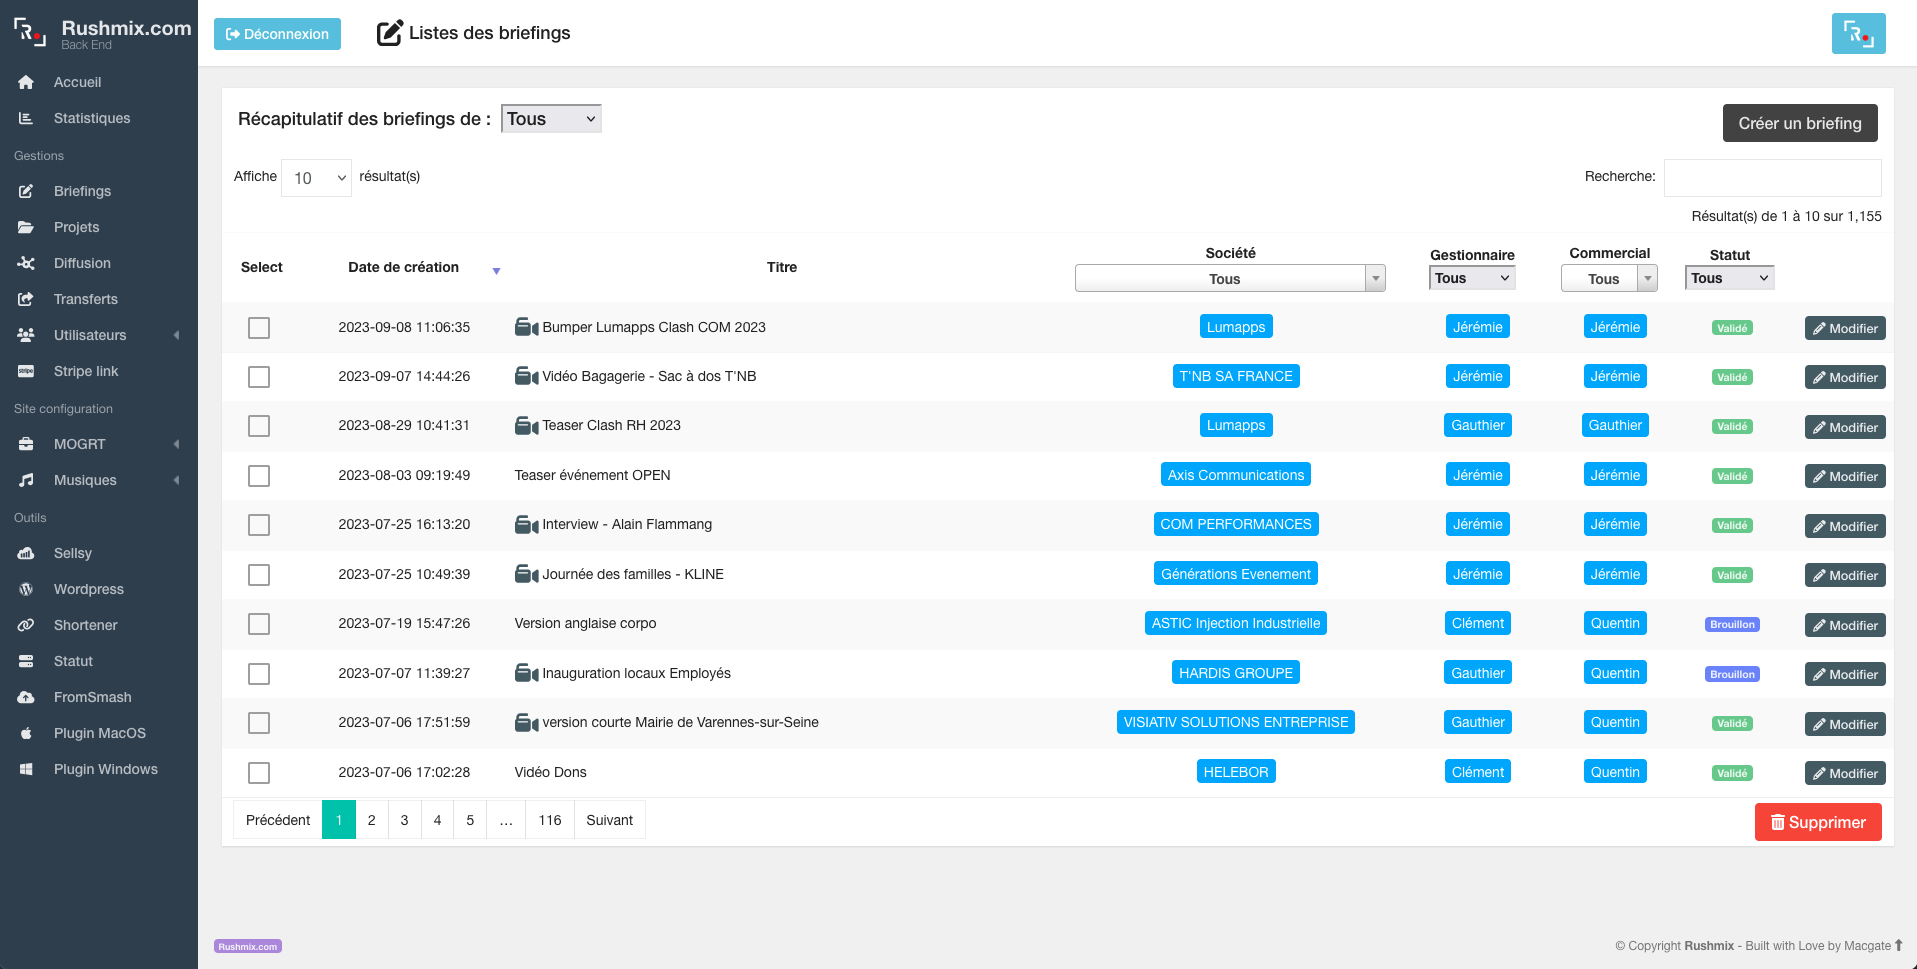Click the Projets folder icon
This screenshot has height=969, width=1917.
tap(26, 227)
